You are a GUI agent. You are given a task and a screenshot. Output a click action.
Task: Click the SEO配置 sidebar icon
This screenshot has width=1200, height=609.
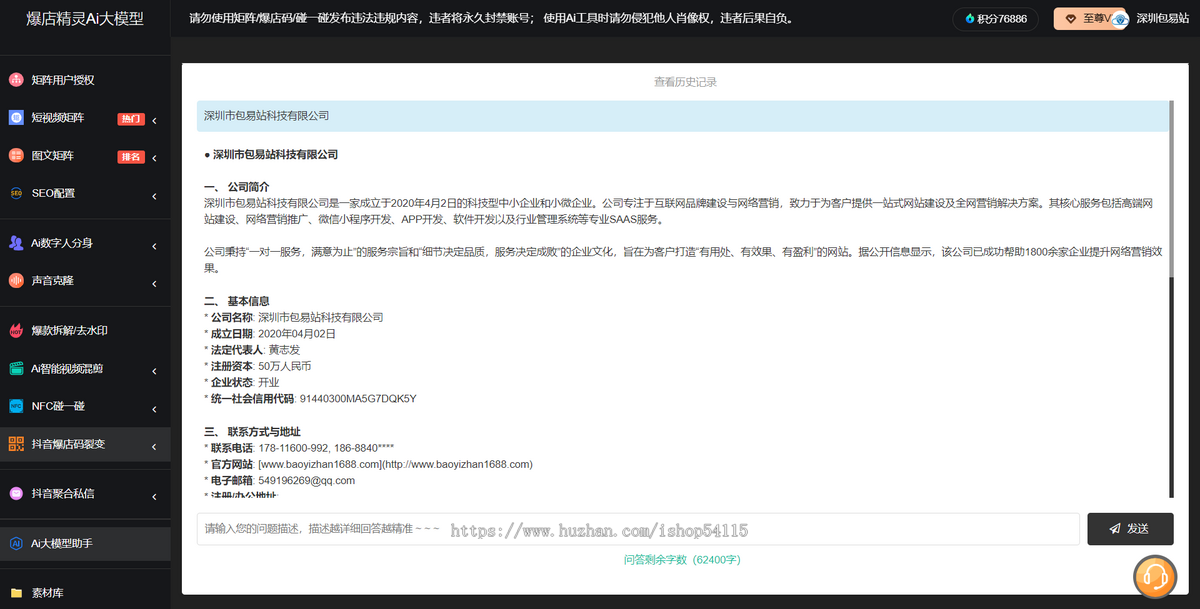[16, 193]
